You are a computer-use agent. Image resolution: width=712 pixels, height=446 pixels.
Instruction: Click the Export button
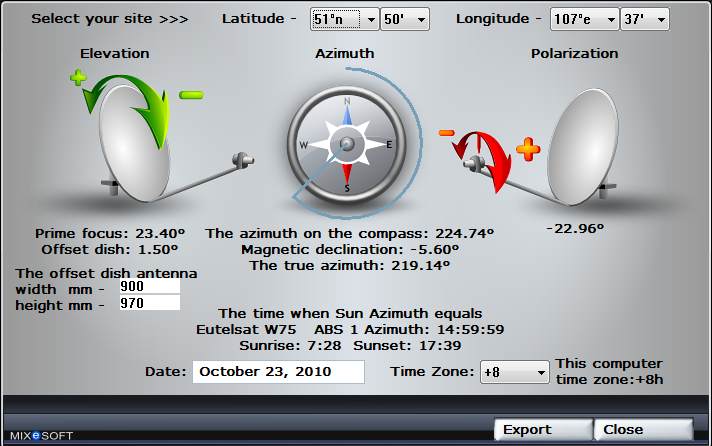pos(544,430)
